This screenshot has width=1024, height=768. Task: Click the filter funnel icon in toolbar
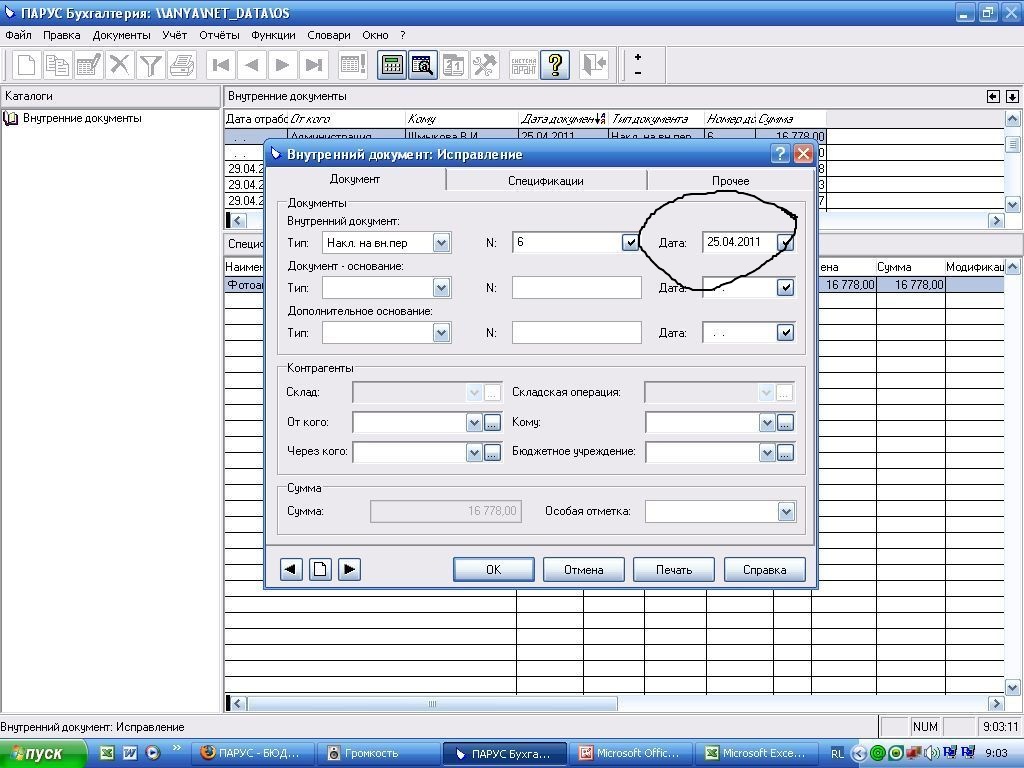[x=150, y=66]
